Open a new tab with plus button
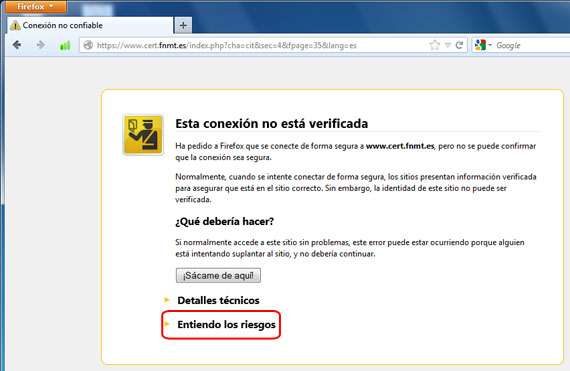Screen dimensions: 570x371 (x=183, y=25)
